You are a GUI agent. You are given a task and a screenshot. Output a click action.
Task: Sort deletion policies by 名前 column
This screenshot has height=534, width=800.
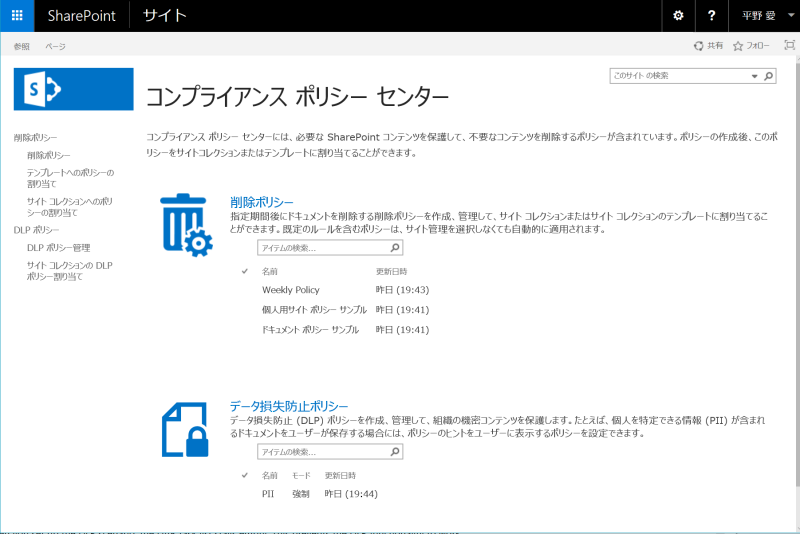(269, 271)
